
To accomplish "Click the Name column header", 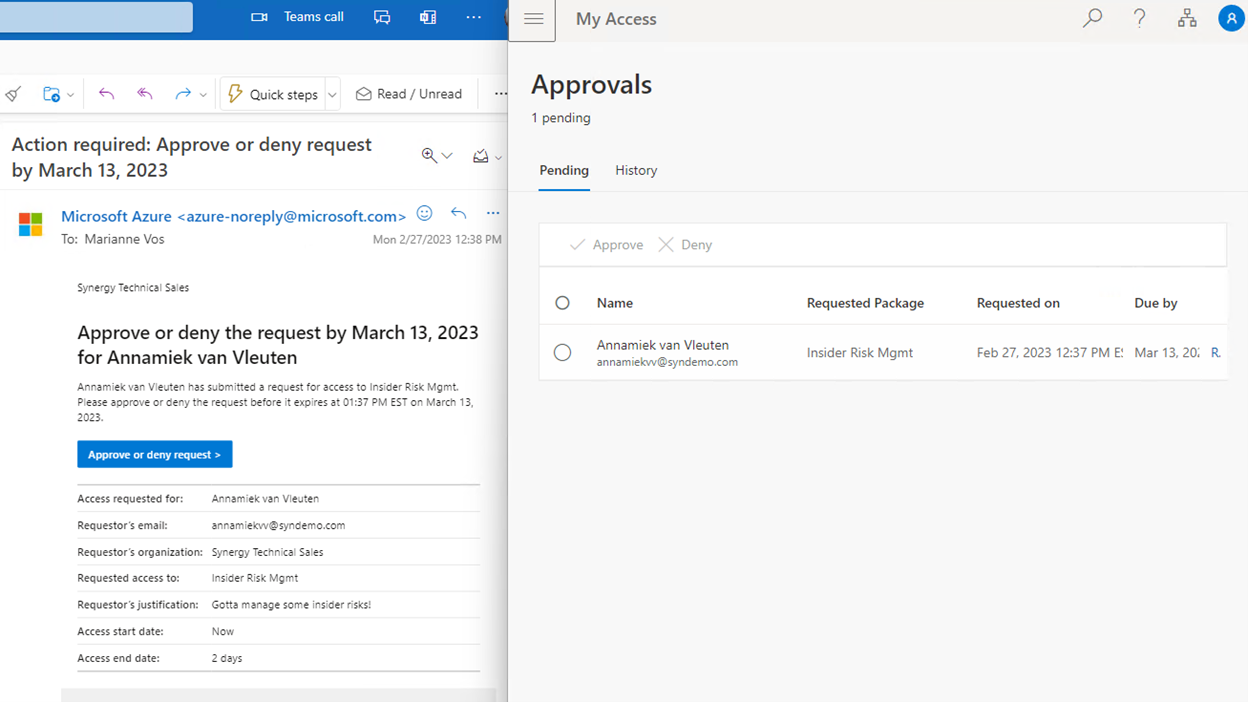I will tap(615, 303).
